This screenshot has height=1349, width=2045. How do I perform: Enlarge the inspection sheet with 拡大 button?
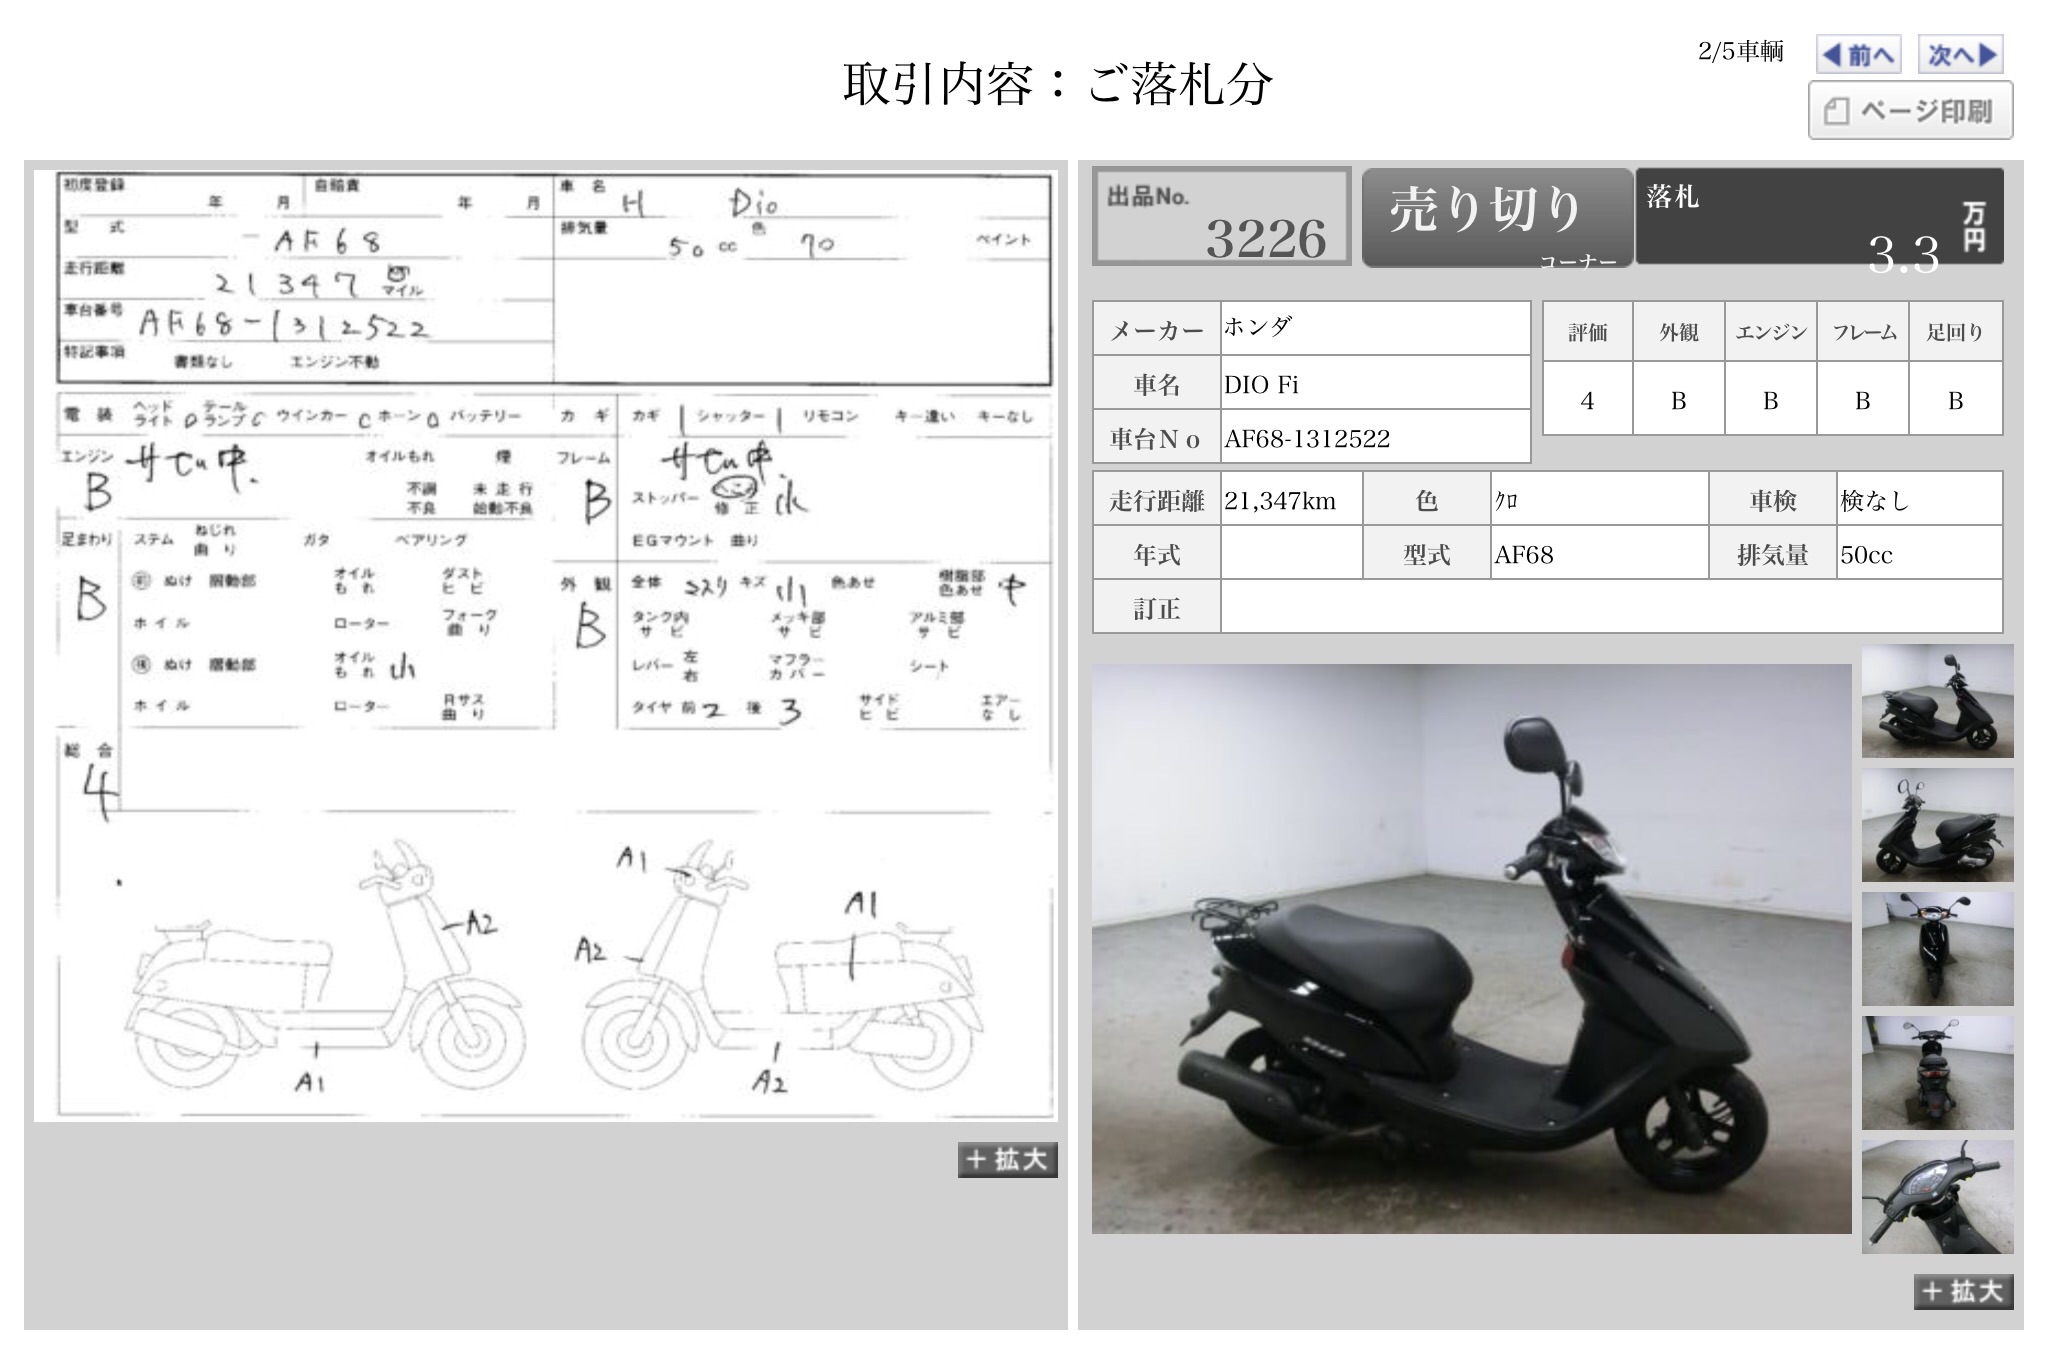[1007, 1159]
